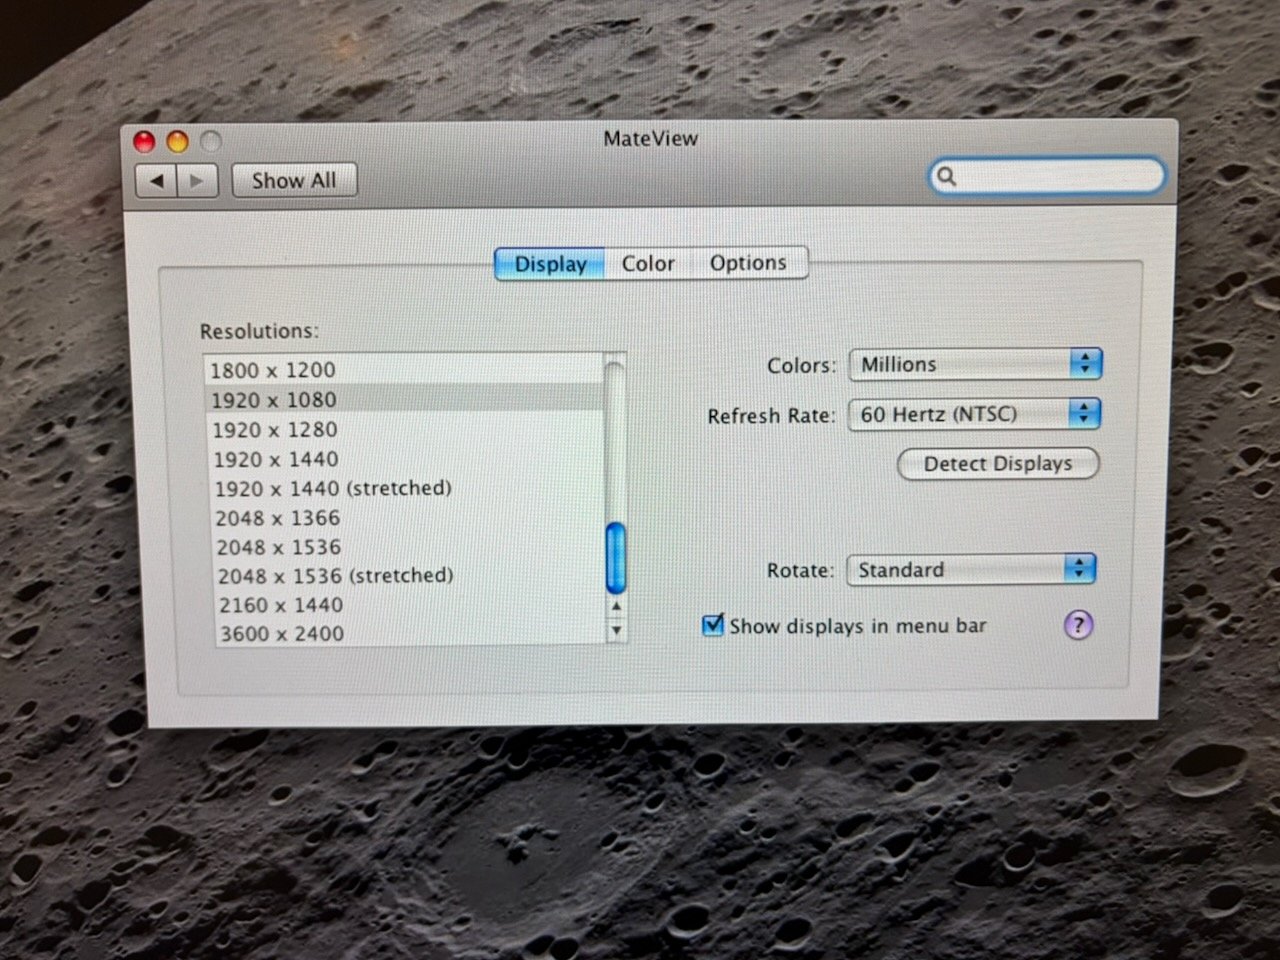
Task: Select resolution 1920 x 1440
Action: click(x=407, y=459)
